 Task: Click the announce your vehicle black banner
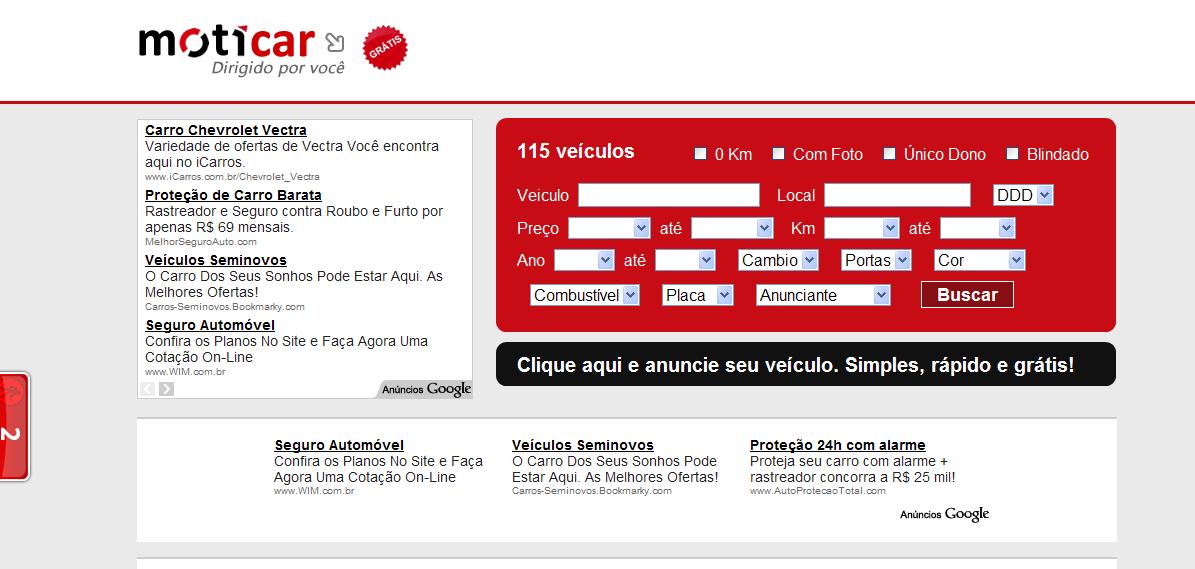(806, 364)
